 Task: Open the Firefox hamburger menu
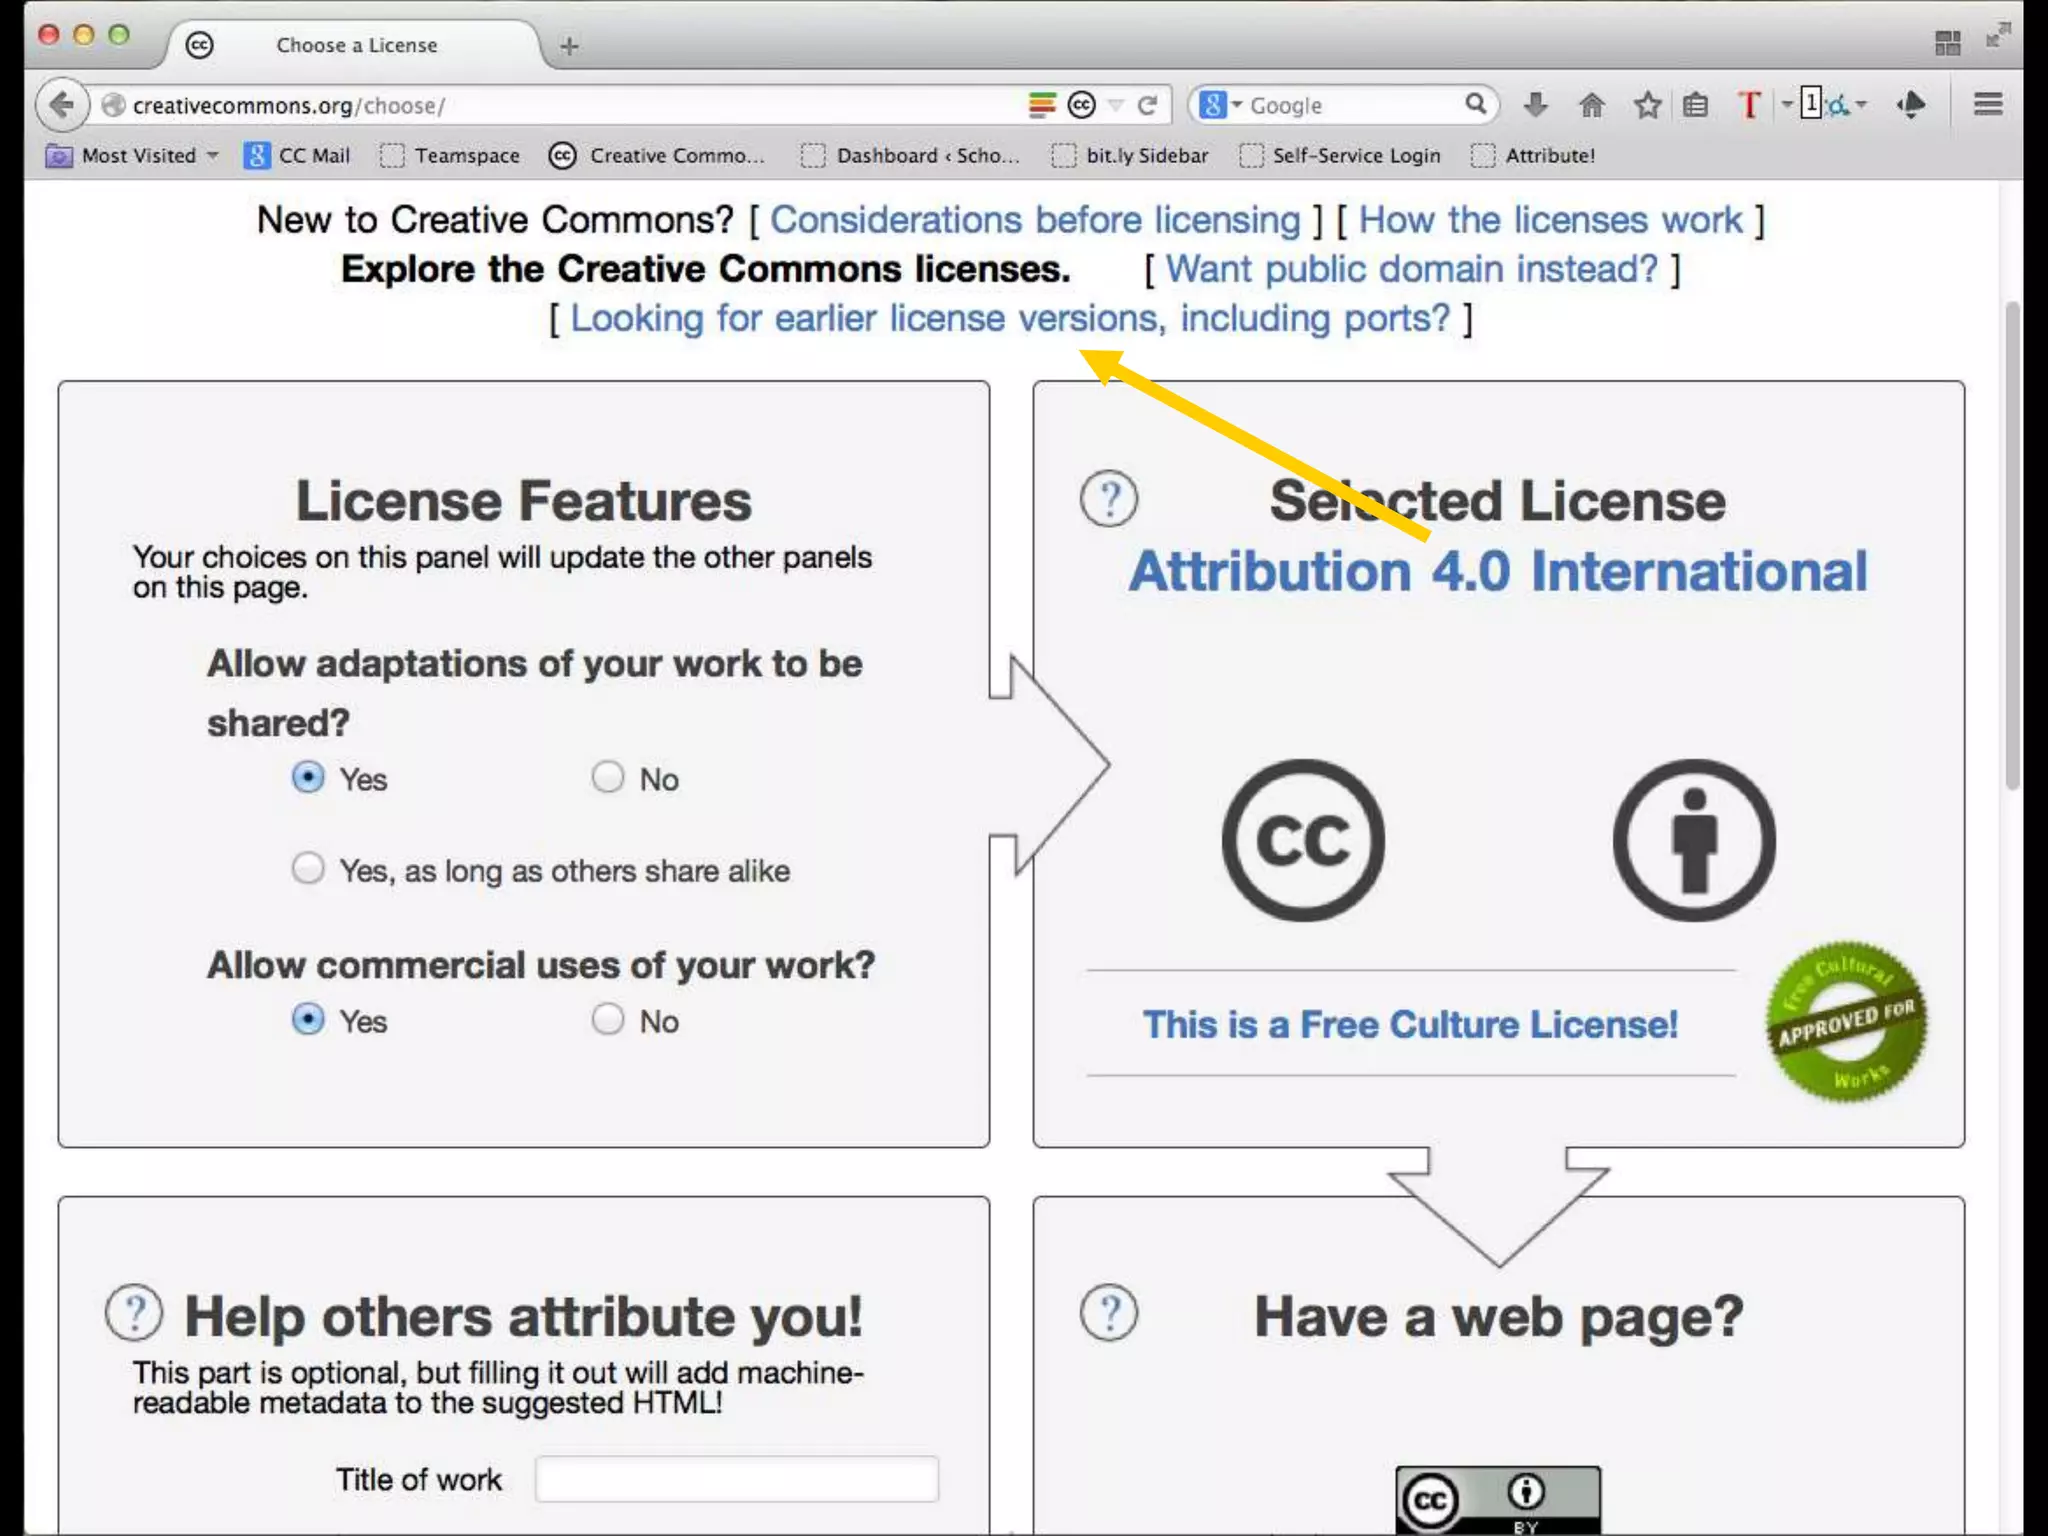[1988, 104]
